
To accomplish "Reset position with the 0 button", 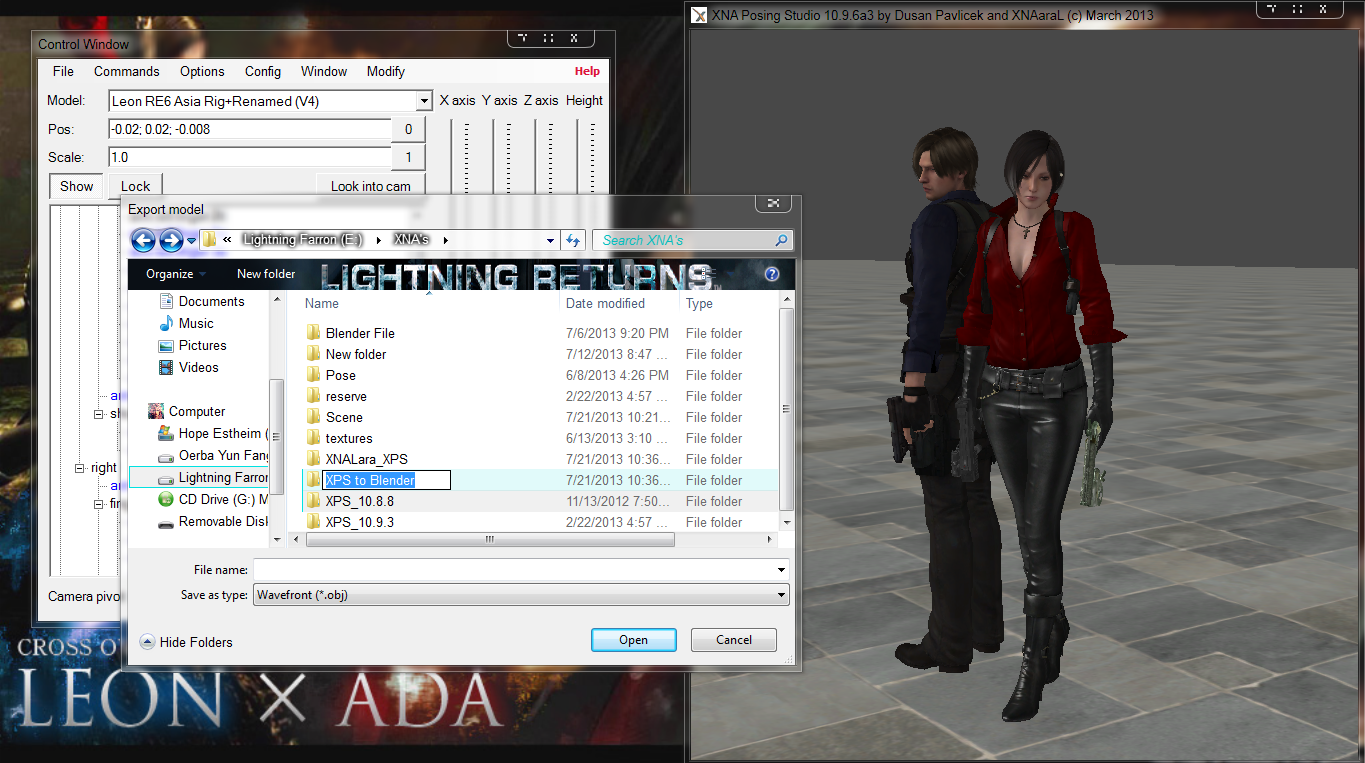I will [x=408, y=129].
